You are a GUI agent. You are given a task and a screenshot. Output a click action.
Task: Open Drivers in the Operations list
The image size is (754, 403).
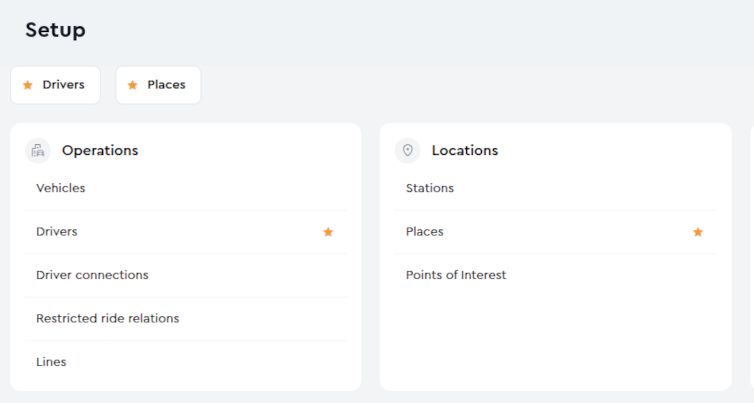click(186, 232)
